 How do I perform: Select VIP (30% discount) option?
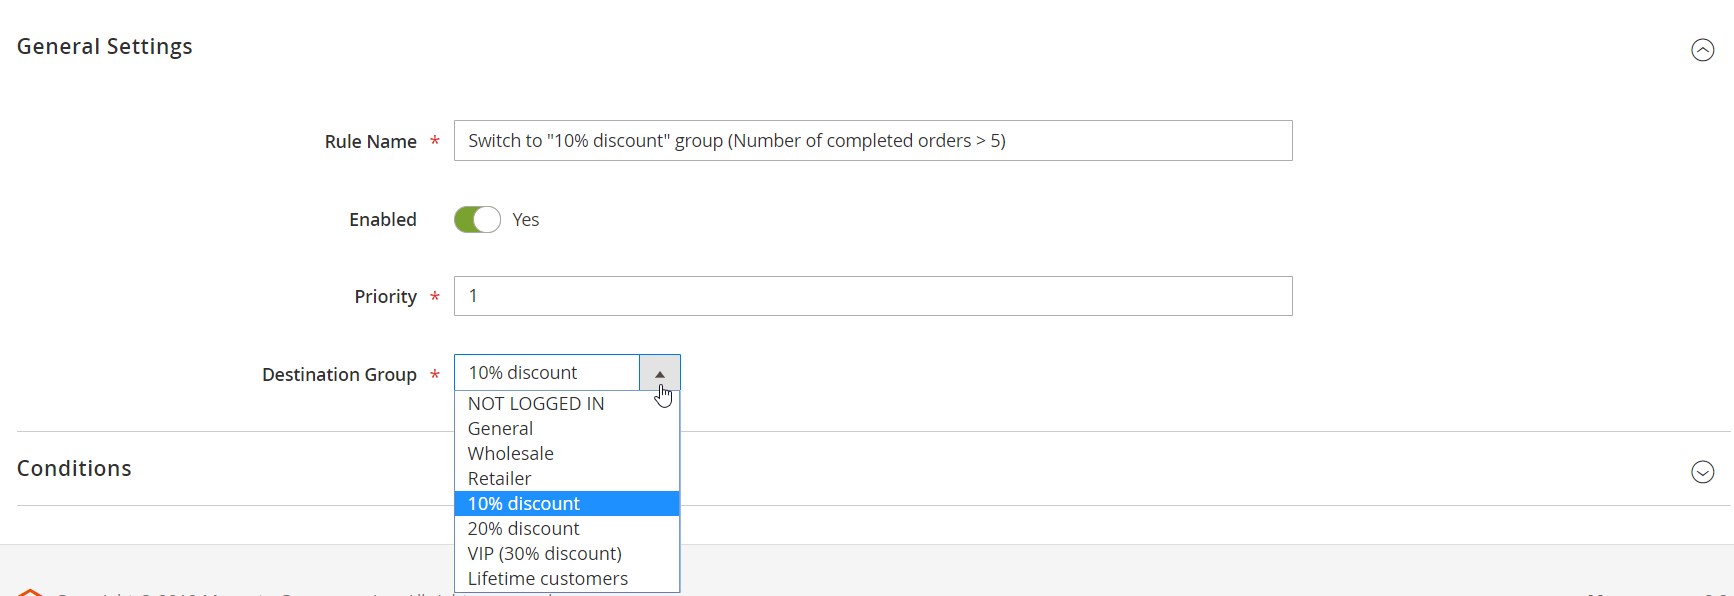(544, 554)
